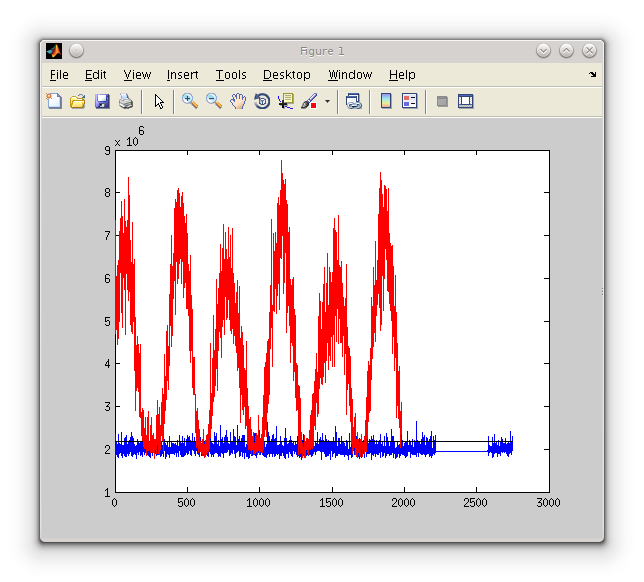Select the Zoom In magnifier tool
644x582 pixels.
pyautogui.click(x=189, y=101)
